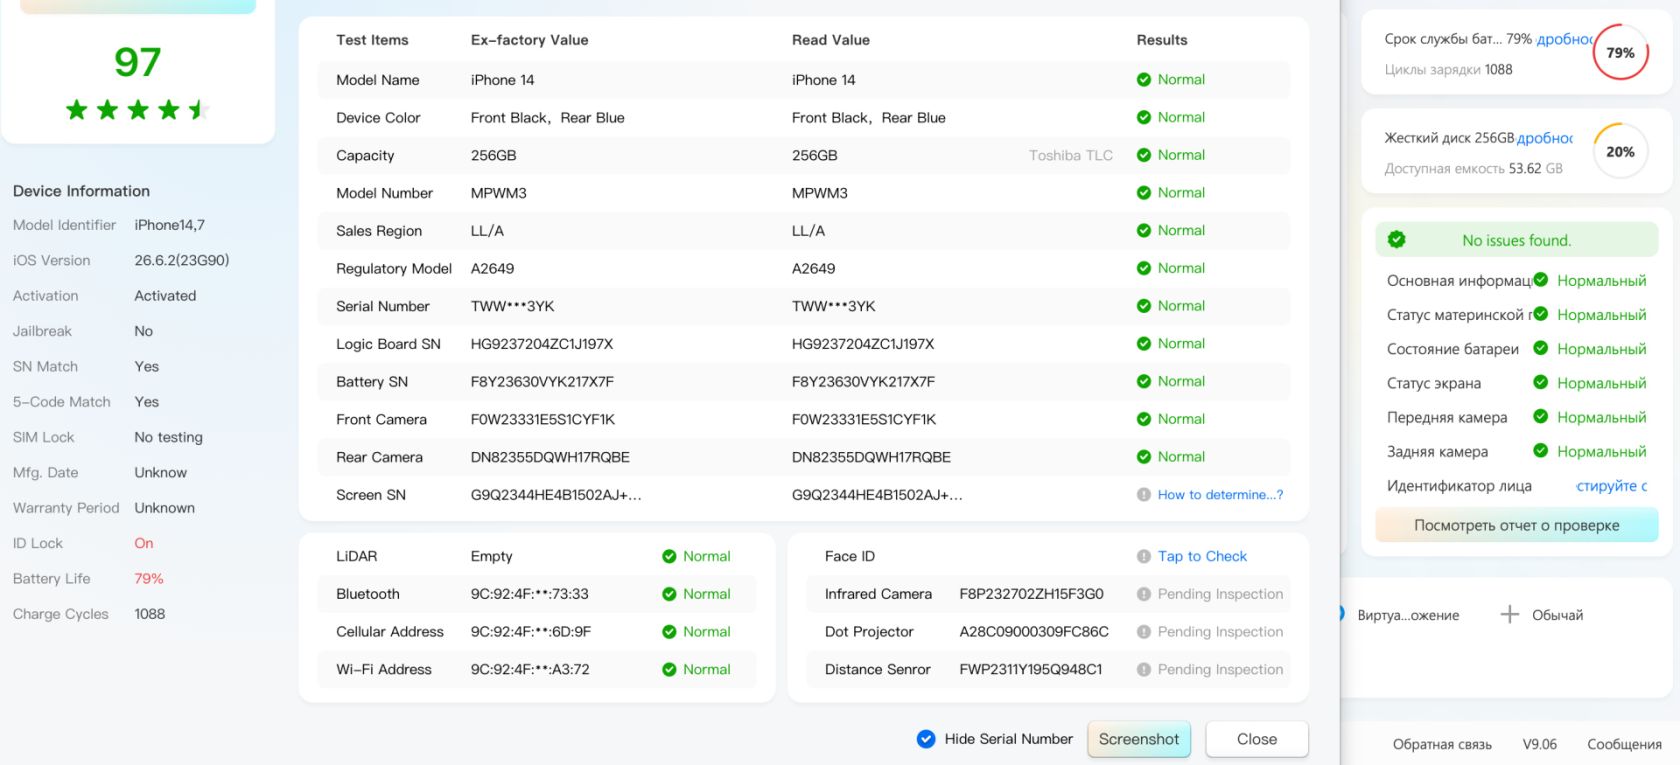The width and height of the screenshot is (1680, 765).
Task: Select the Вирту...ожение option
Action: tap(1408, 615)
